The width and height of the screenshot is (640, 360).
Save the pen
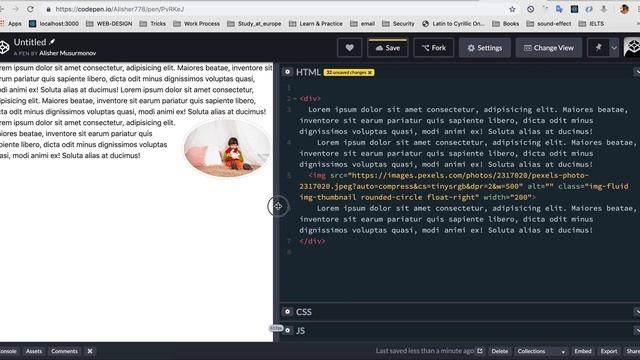coord(387,48)
